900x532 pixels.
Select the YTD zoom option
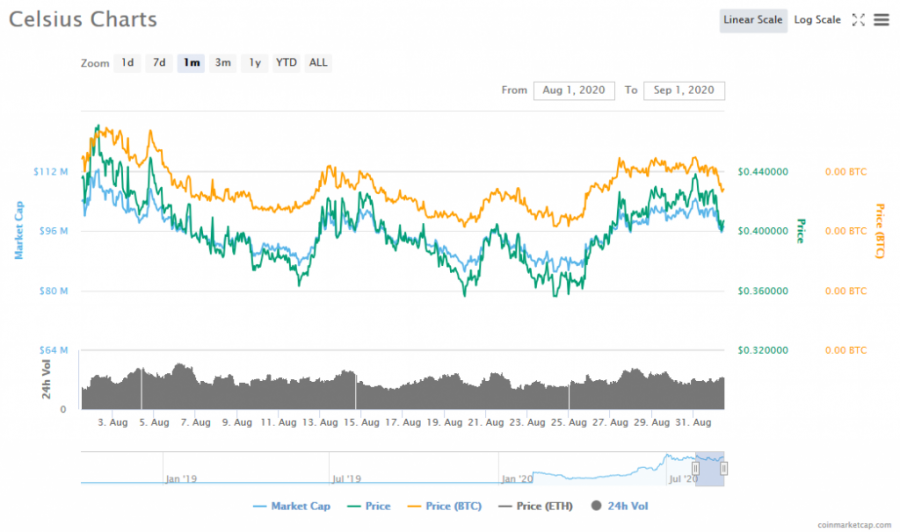pyautogui.click(x=286, y=63)
